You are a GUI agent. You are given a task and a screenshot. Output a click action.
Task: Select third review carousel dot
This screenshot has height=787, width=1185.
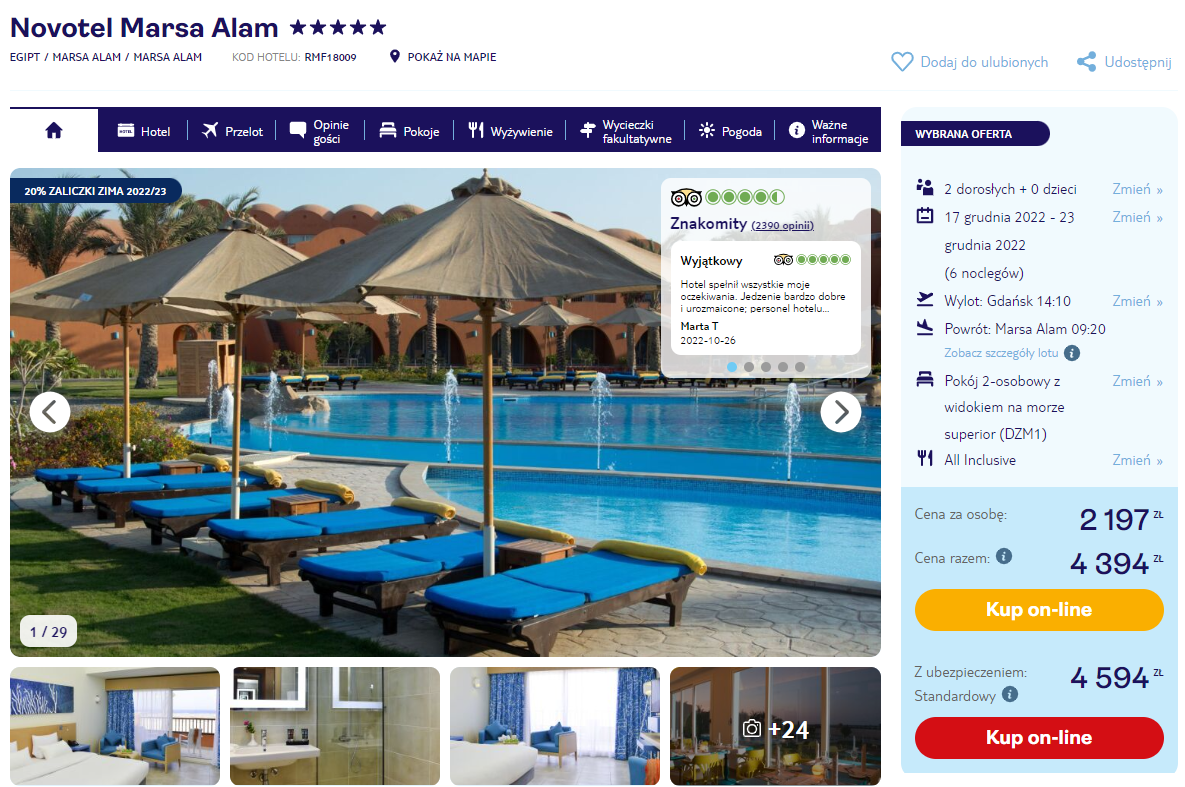point(766,367)
